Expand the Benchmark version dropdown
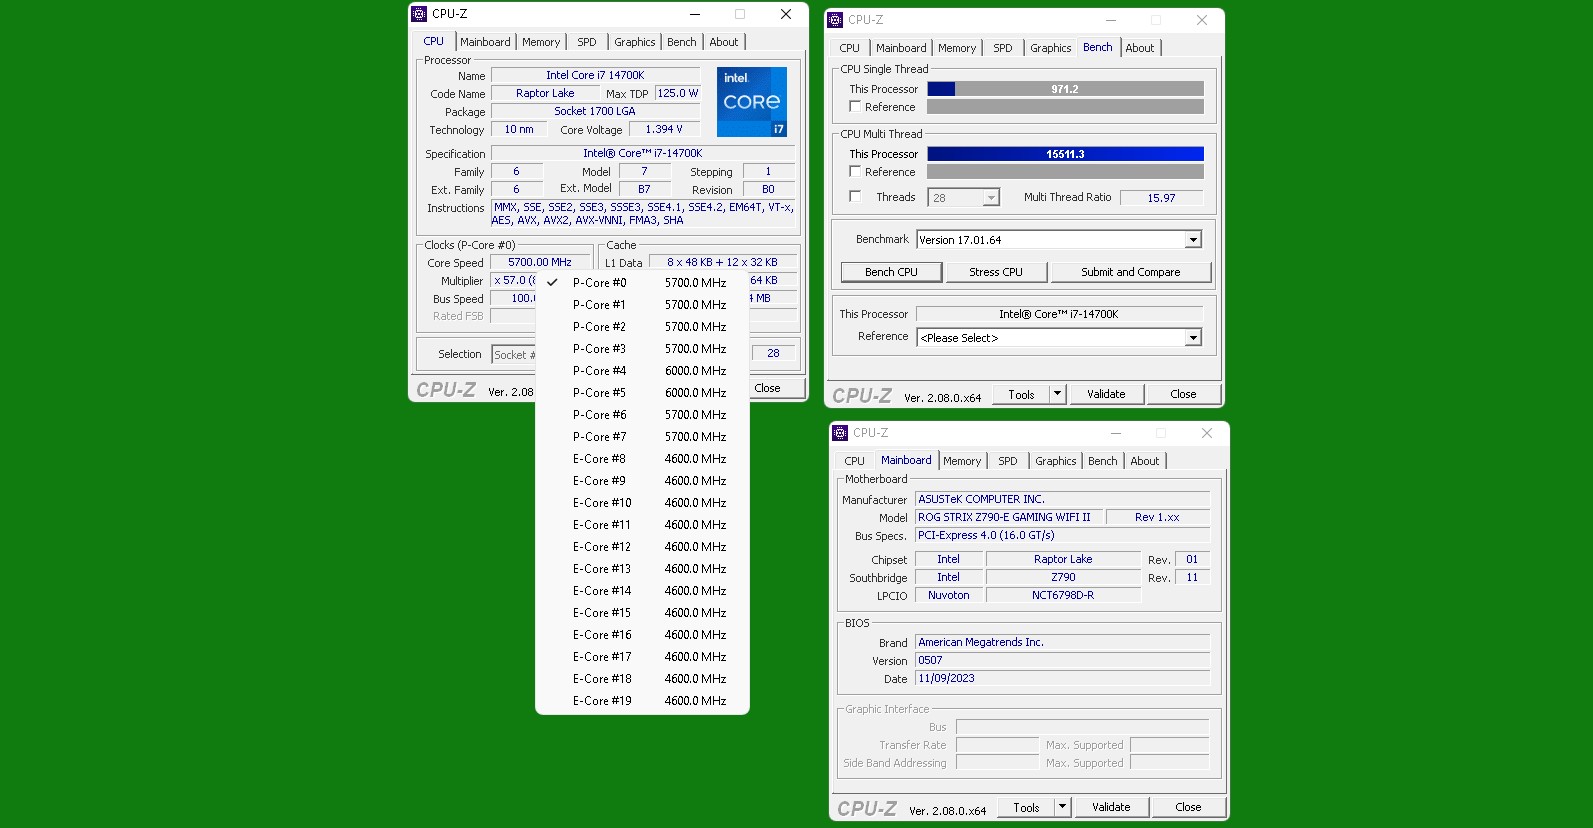Image resolution: width=1593 pixels, height=828 pixels. (x=1193, y=240)
